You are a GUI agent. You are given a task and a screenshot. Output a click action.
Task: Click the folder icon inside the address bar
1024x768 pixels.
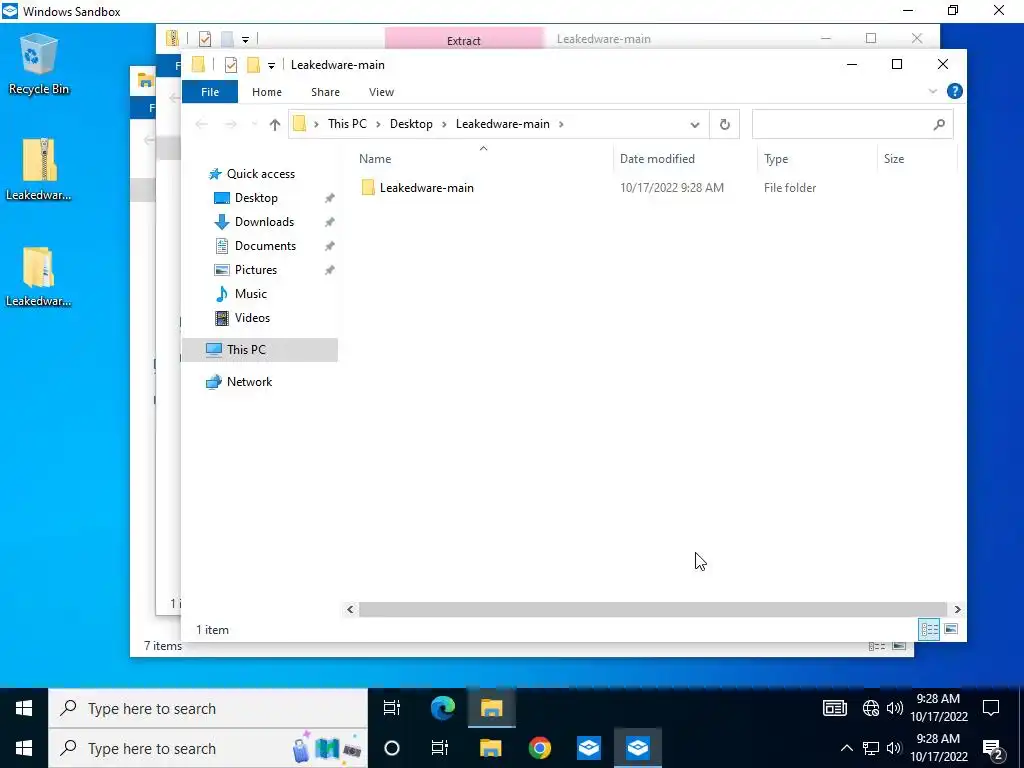[x=299, y=124]
